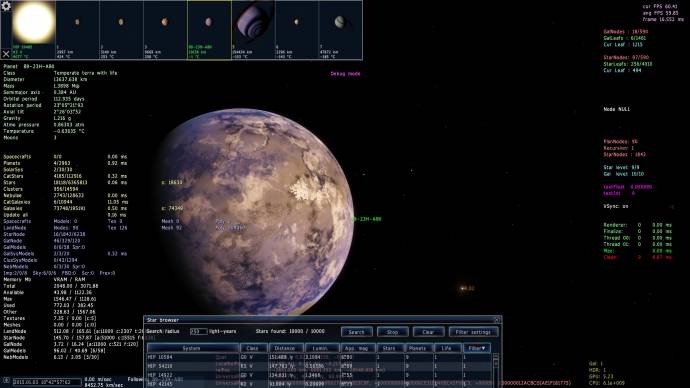
Task: Select the sun thumbnail in system browser
Action: coord(34,30)
